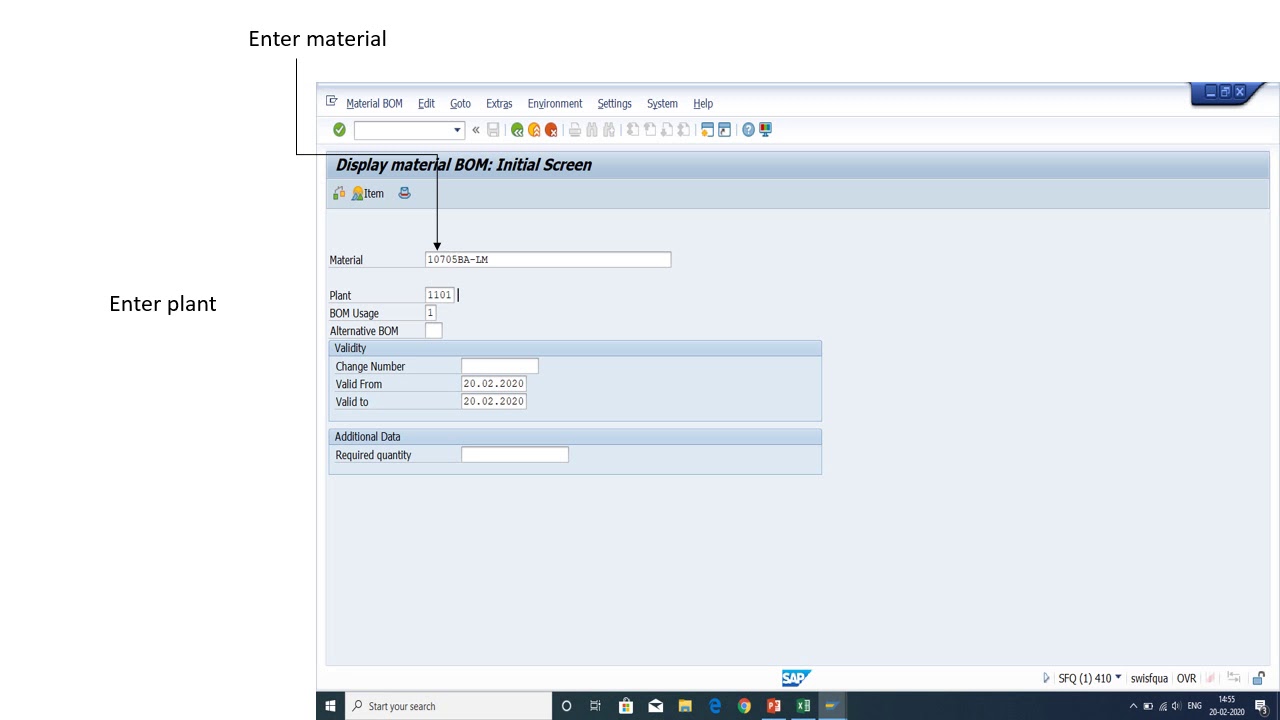Image resolution: width=1280 pixels, height=720 pixels.
Task: Open Microsoft Store from the taskbar
Action: click(626, 706)
